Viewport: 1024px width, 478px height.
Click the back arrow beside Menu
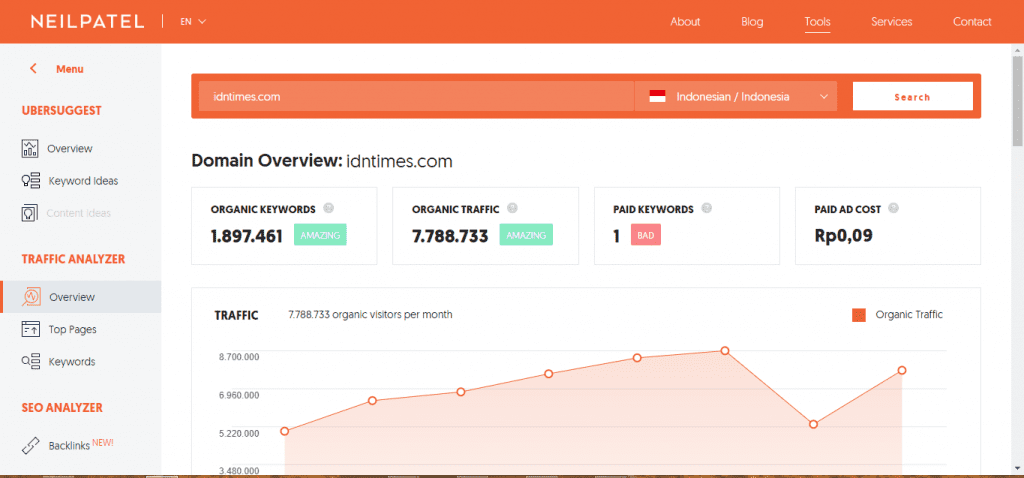tap(33, 69)
